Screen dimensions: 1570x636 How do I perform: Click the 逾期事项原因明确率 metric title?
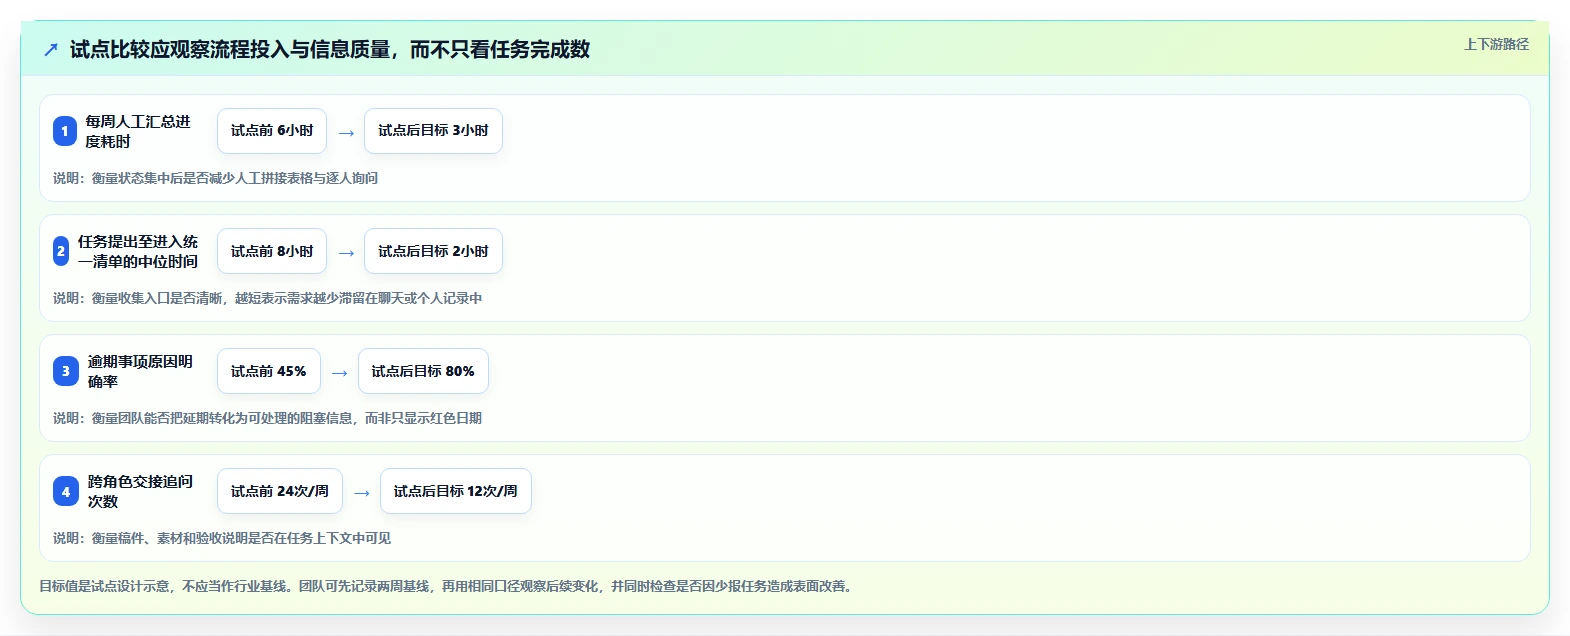[x=140, y=371]
